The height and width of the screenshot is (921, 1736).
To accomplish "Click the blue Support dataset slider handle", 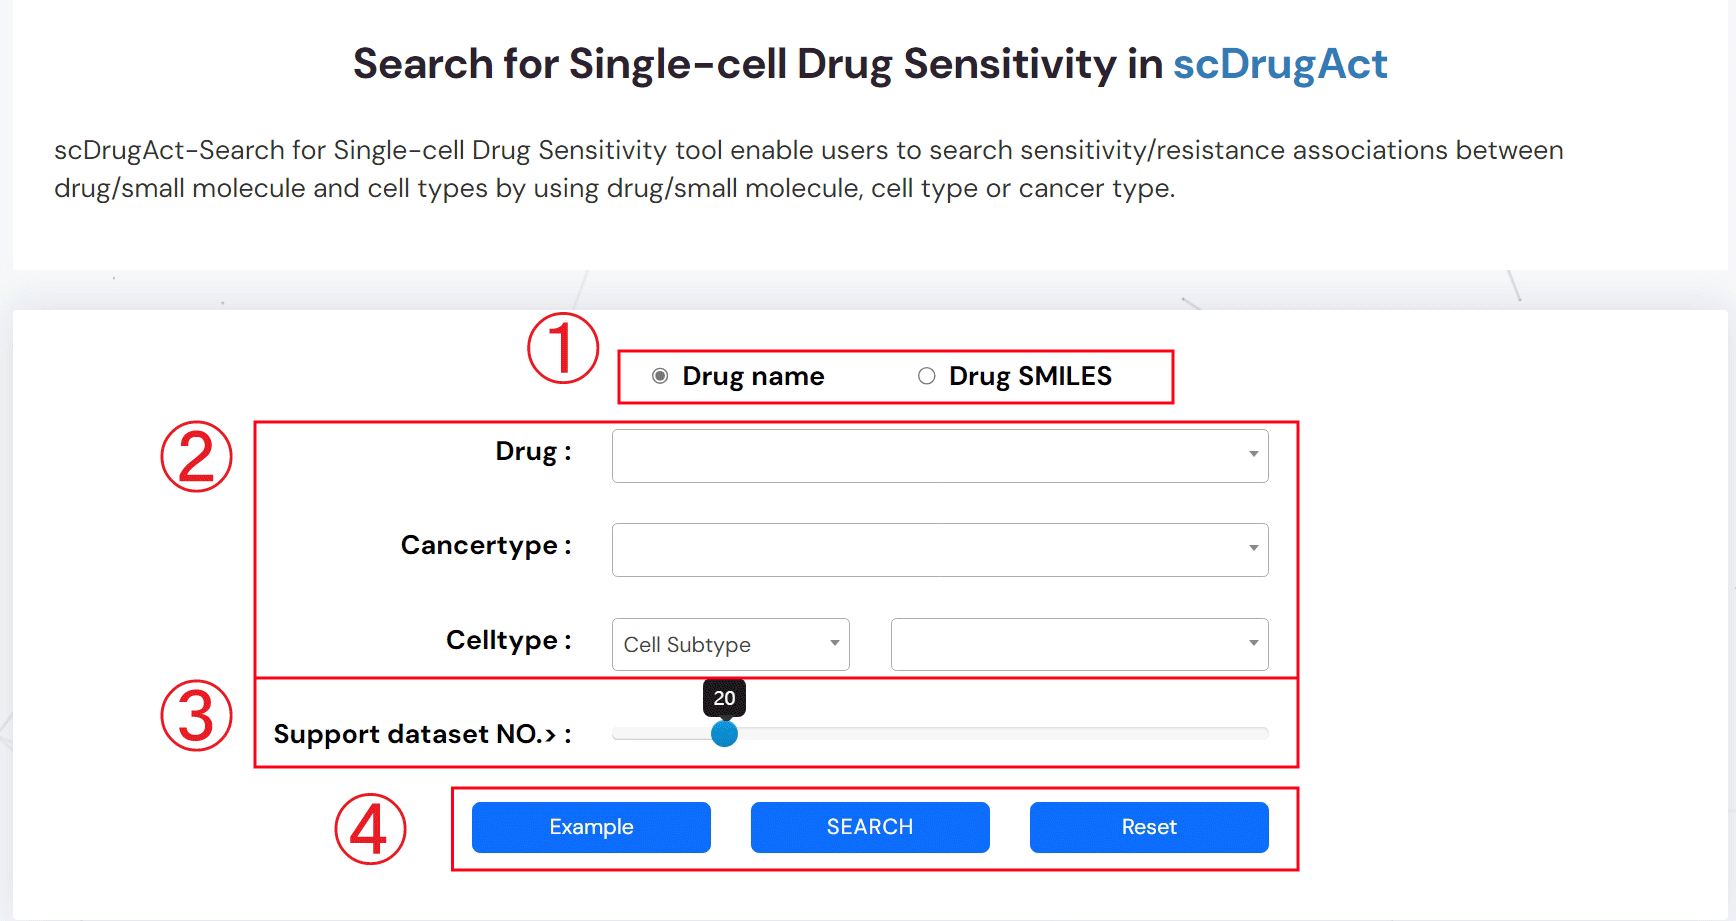I will pyautogui.click(x=724, y=734).
